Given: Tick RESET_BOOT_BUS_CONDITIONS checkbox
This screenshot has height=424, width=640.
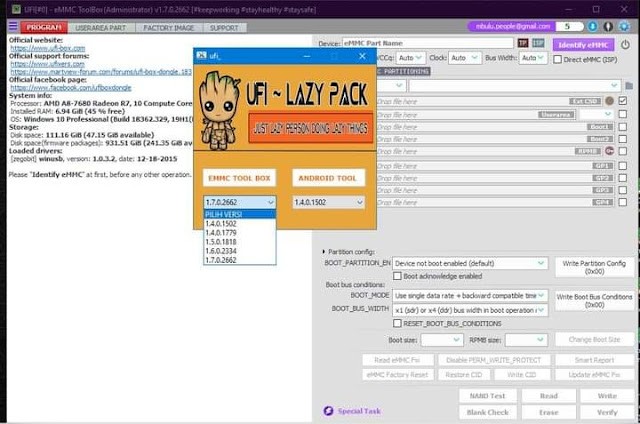Looking at the screenshot, I should point(397,324).
